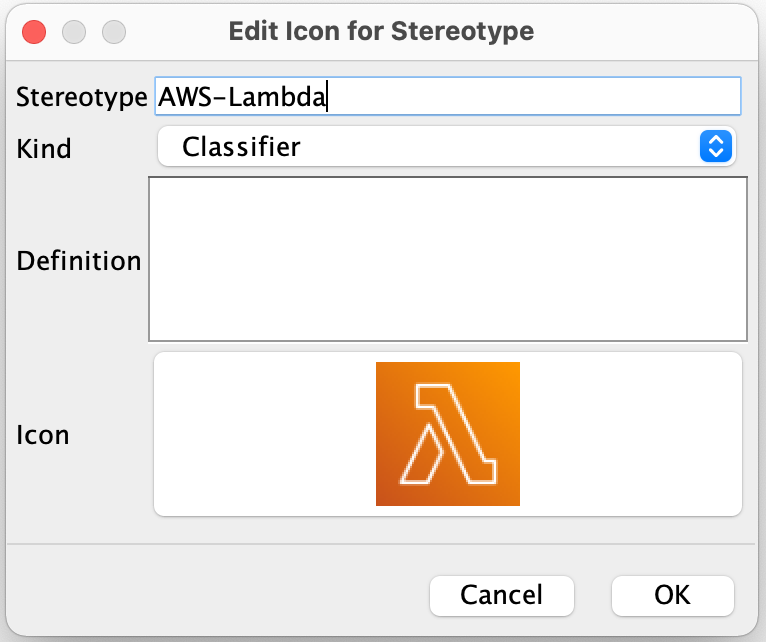Click blank area left of Lambda image

pos(263,434)
